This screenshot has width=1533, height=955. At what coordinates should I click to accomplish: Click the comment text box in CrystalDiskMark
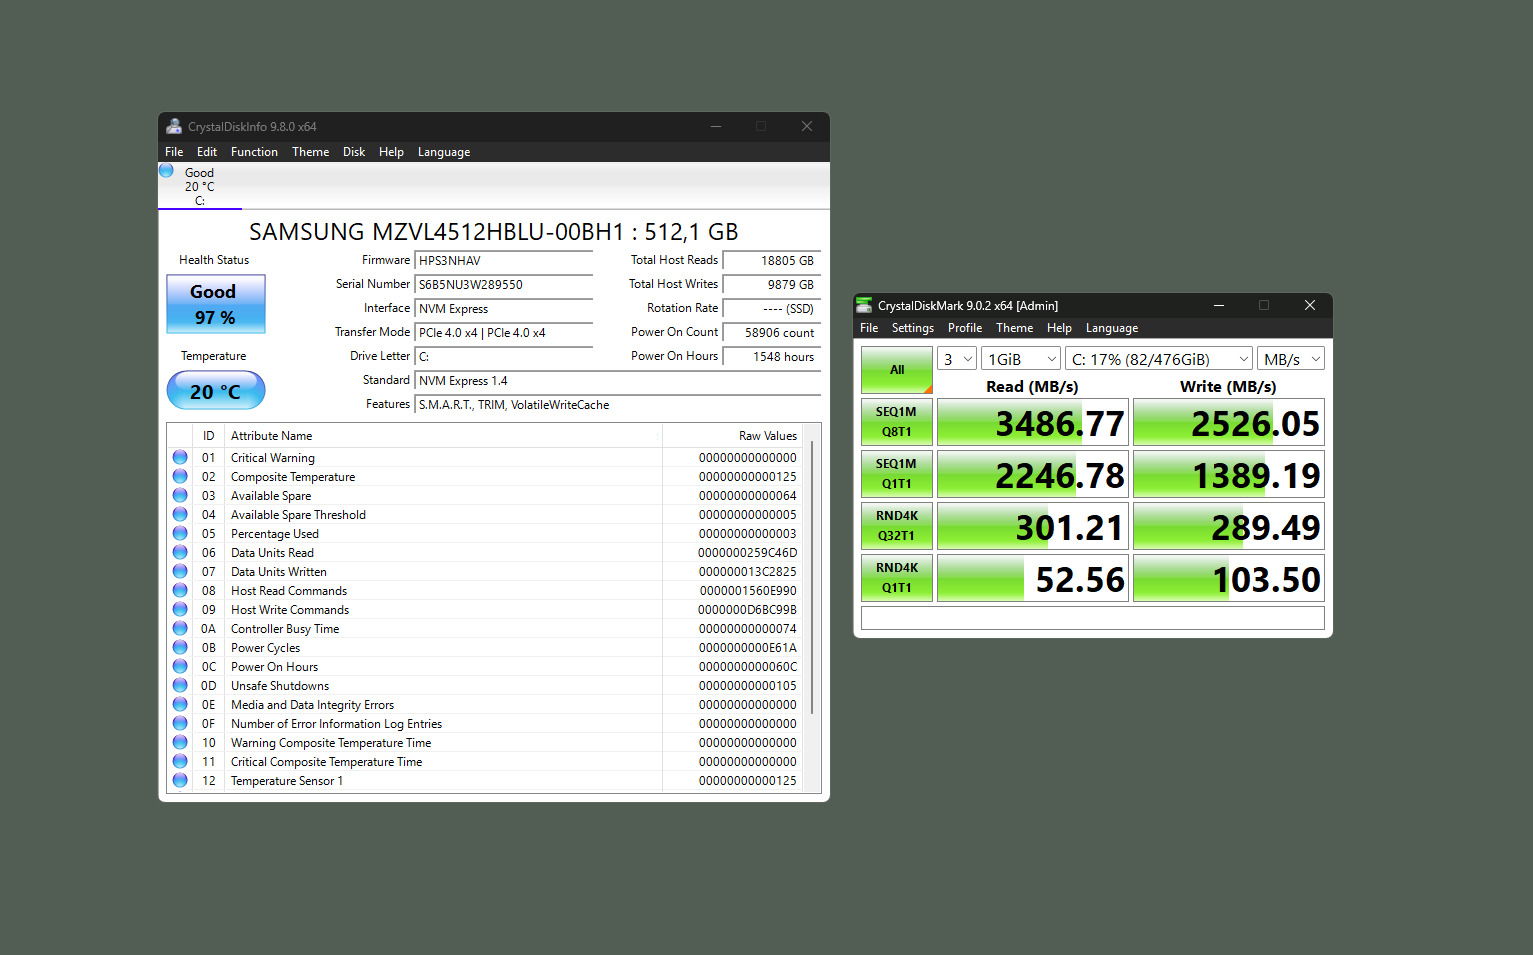click(1093, 618)
